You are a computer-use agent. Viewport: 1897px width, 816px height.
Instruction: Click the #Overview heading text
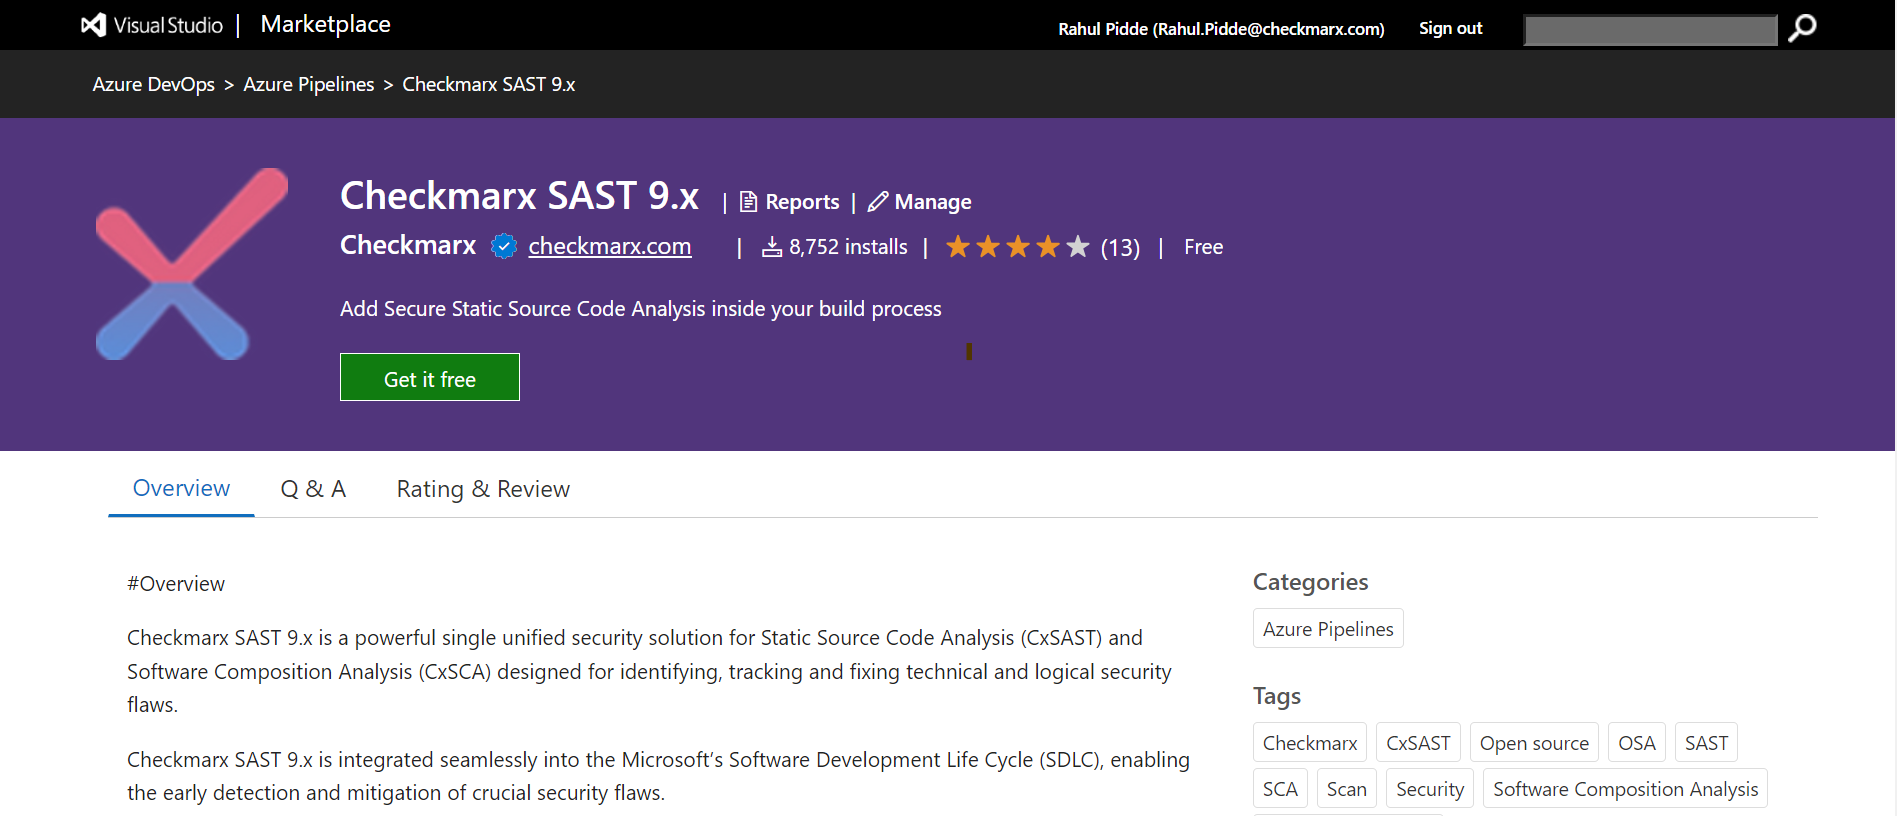[x=176, y=584]
